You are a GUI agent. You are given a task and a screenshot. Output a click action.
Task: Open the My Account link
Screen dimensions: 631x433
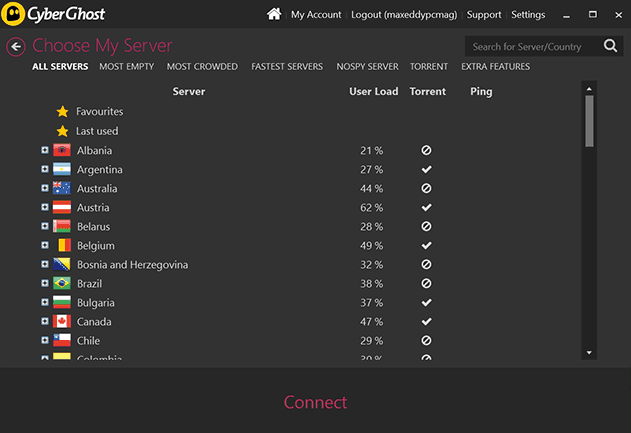tap(316, 15)
